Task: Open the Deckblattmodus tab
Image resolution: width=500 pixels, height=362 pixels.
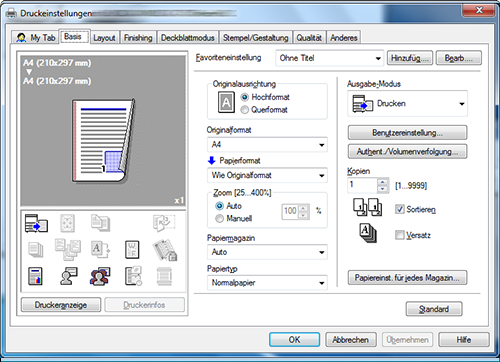Action: 188,38
